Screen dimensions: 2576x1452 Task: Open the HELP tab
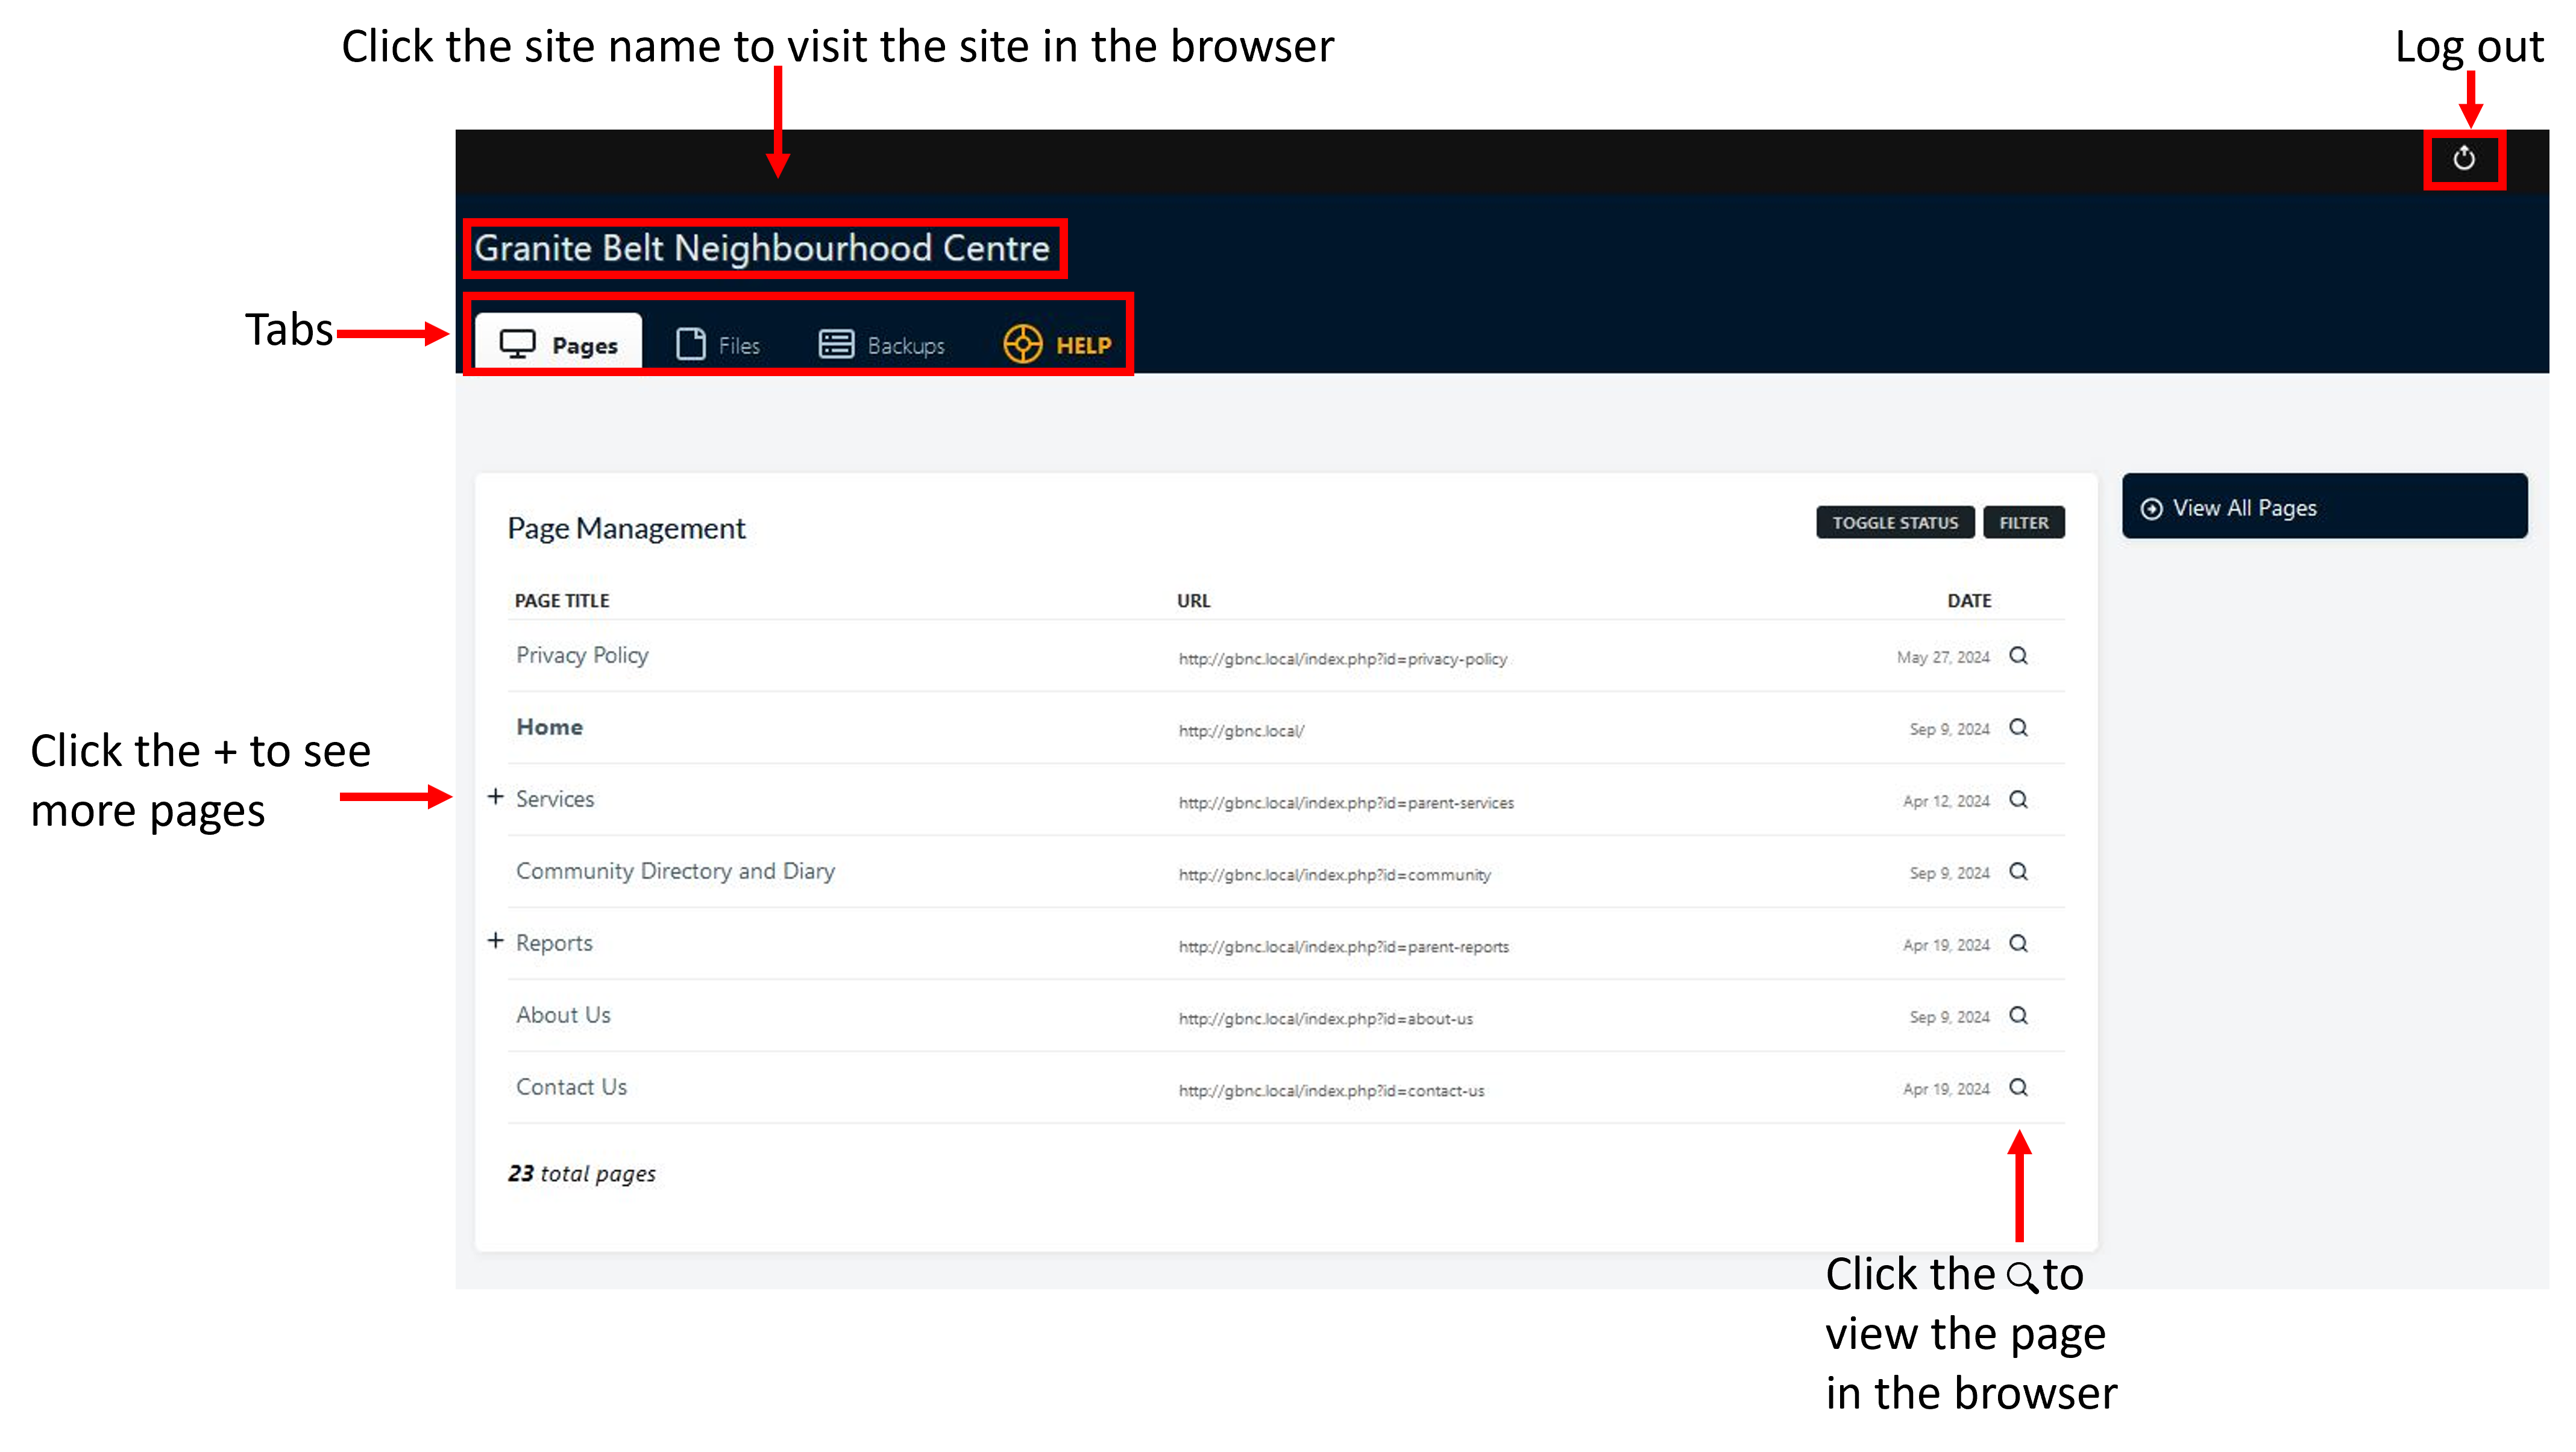point(1057,345)
